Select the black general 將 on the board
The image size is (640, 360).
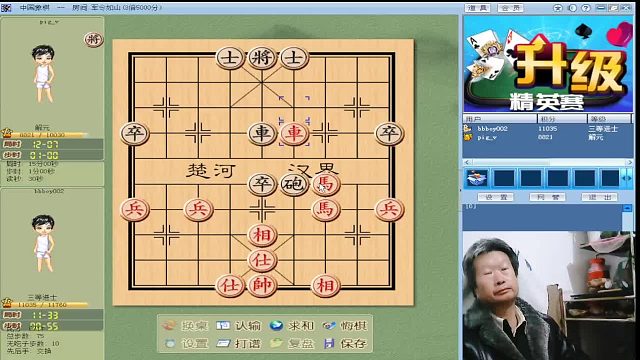click(262, 58)
